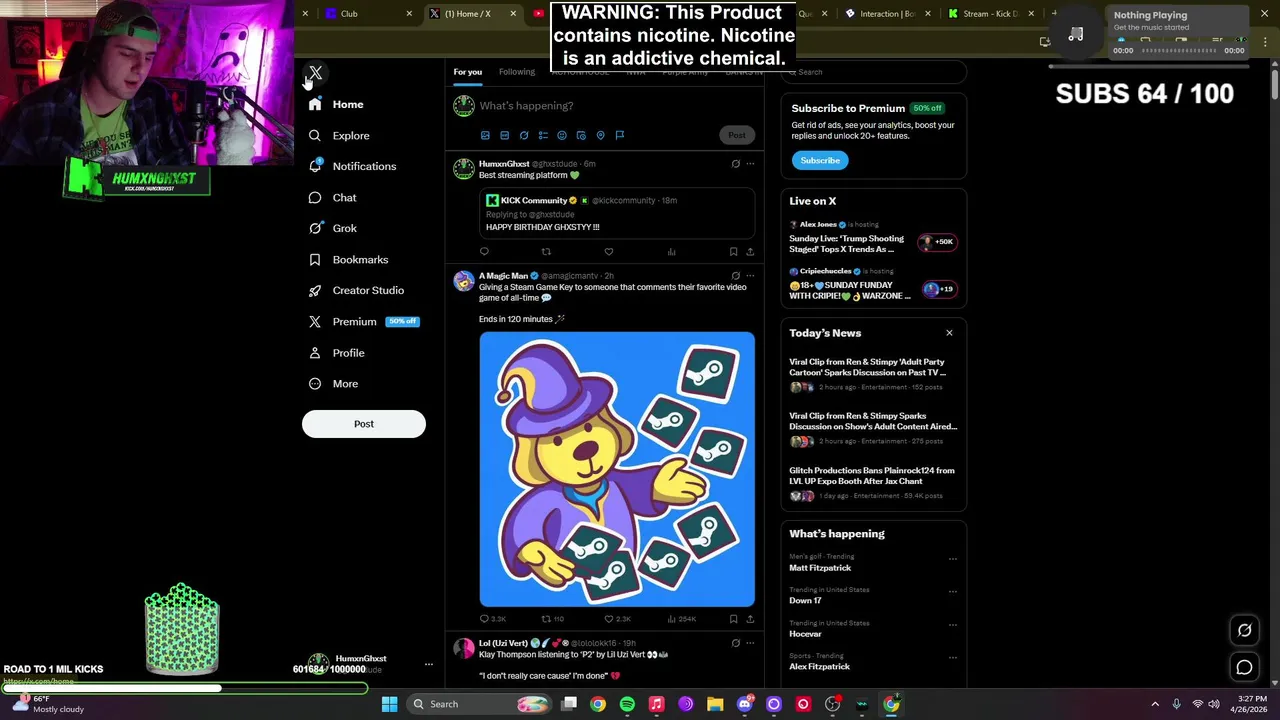Open File Explorer from the taskbar
The width and height of the screenshot is (1280, 720).
(x=715, y=704)
